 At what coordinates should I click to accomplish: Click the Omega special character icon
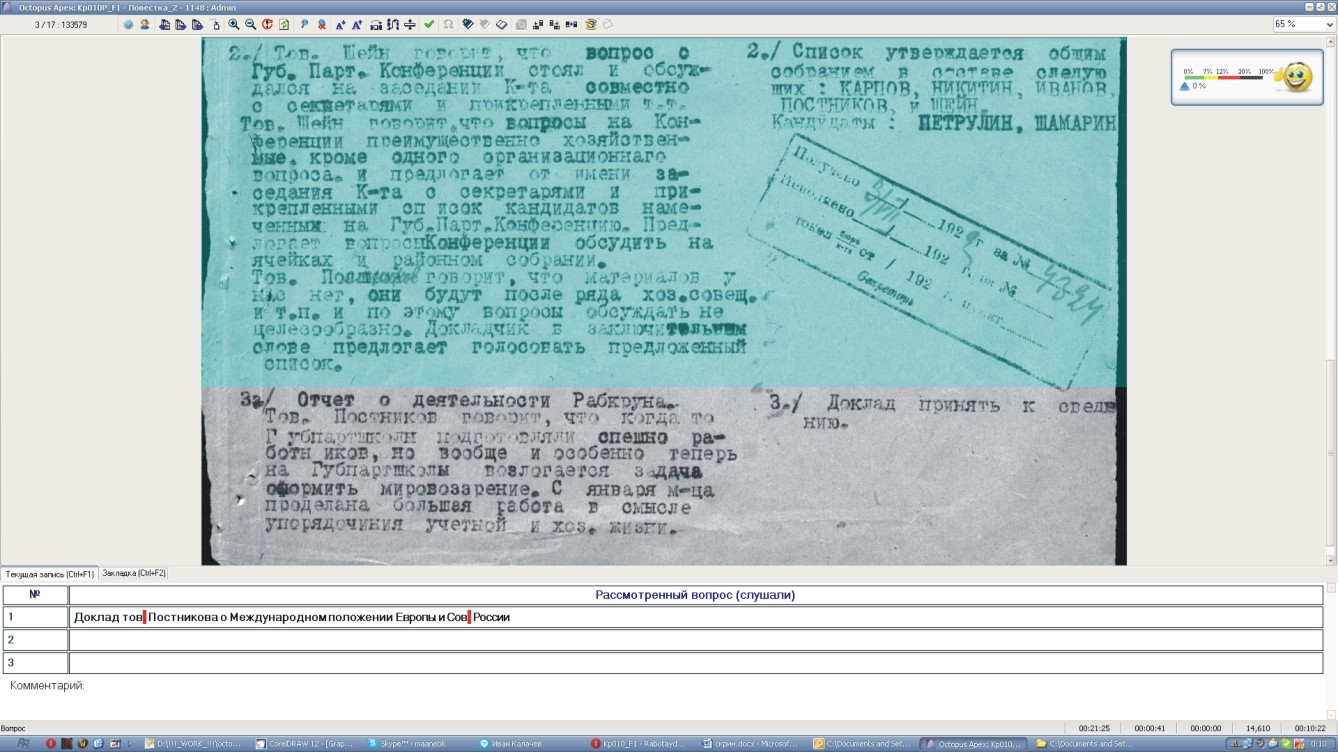coord(448,24)
